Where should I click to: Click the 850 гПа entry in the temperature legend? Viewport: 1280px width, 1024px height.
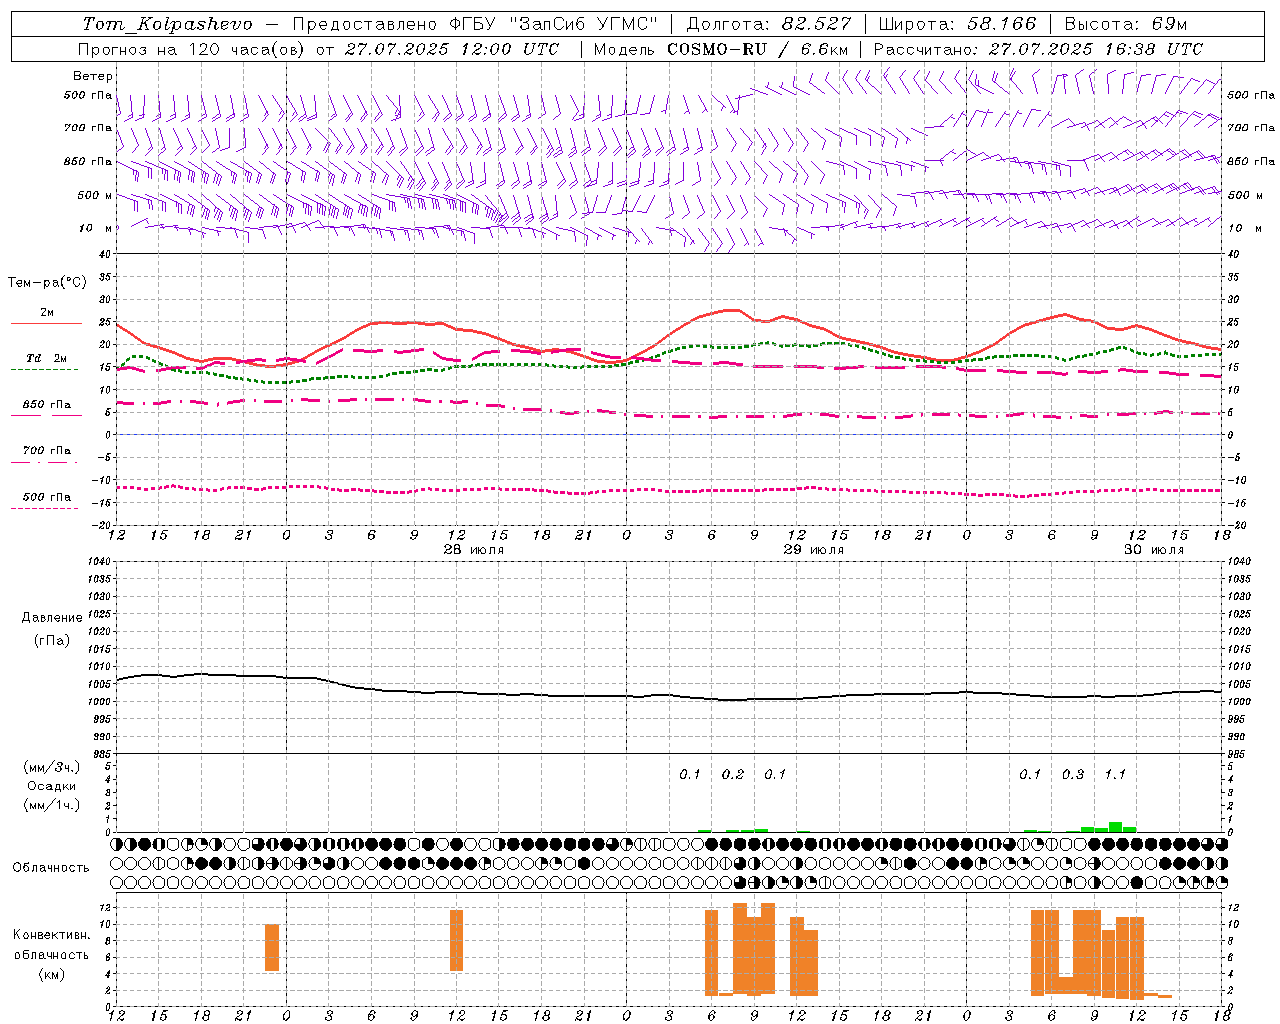coord(47,405)
